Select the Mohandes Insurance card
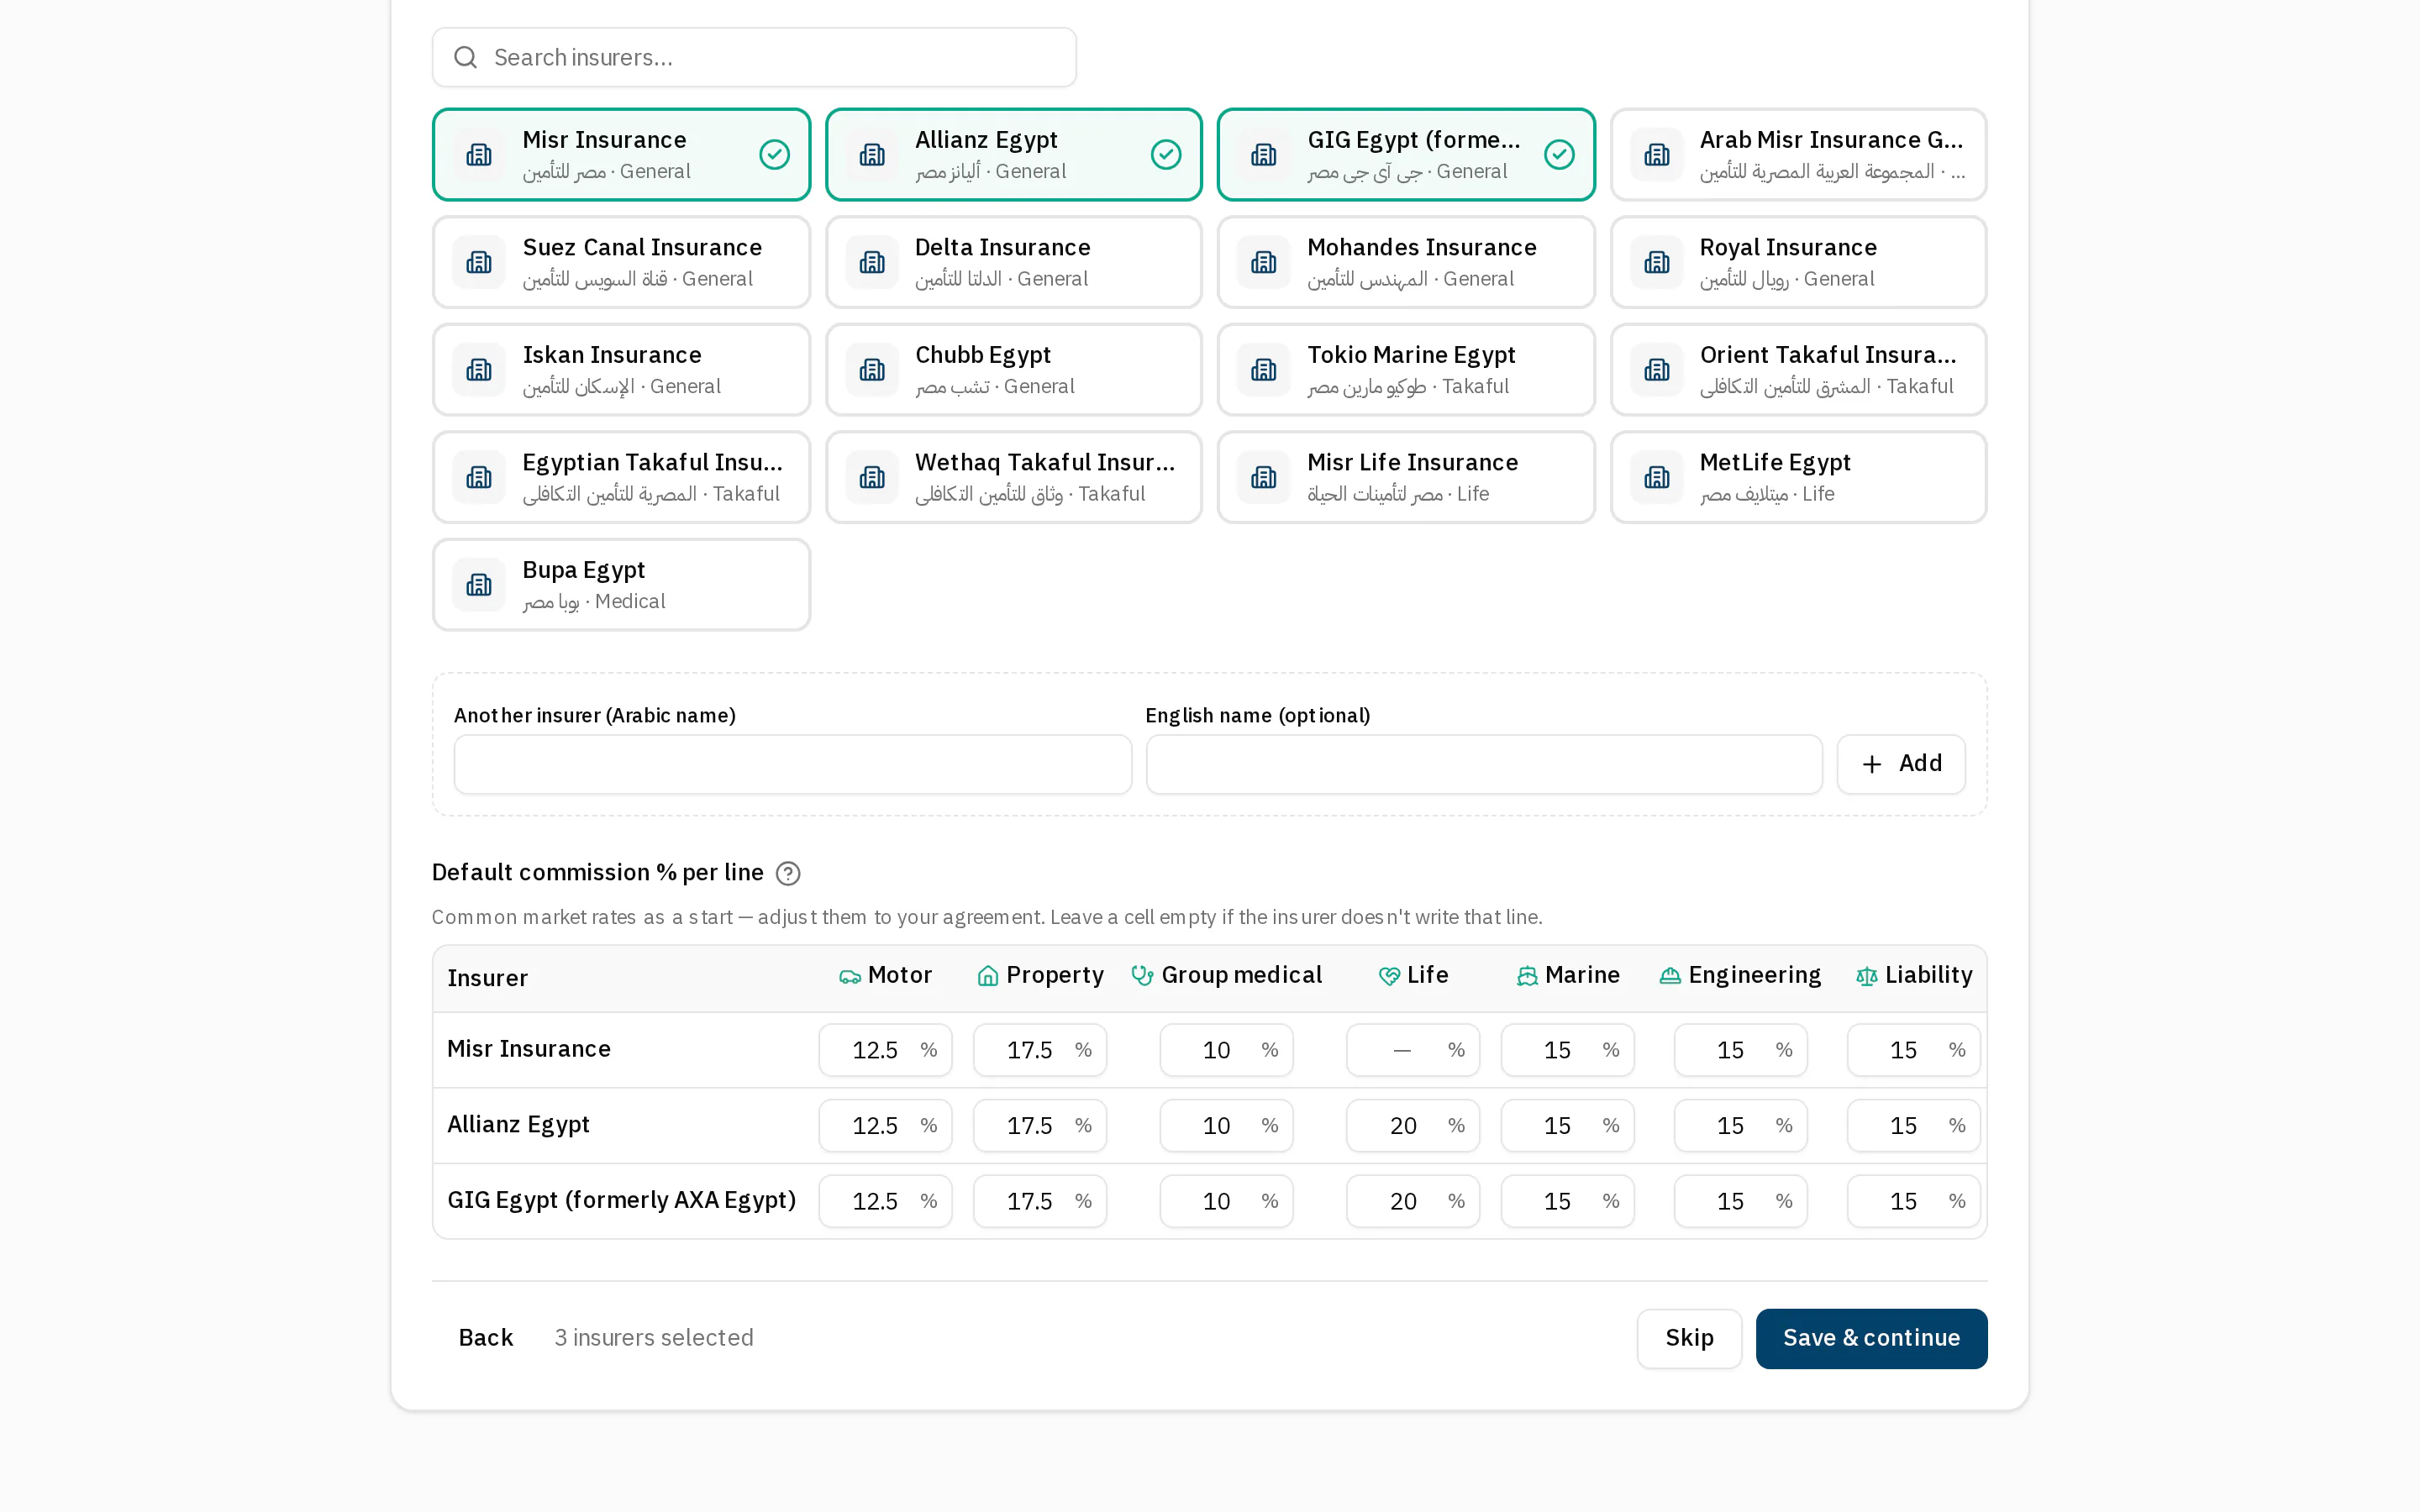The image size is (2420, 1512). click(x=1406, y=262)
